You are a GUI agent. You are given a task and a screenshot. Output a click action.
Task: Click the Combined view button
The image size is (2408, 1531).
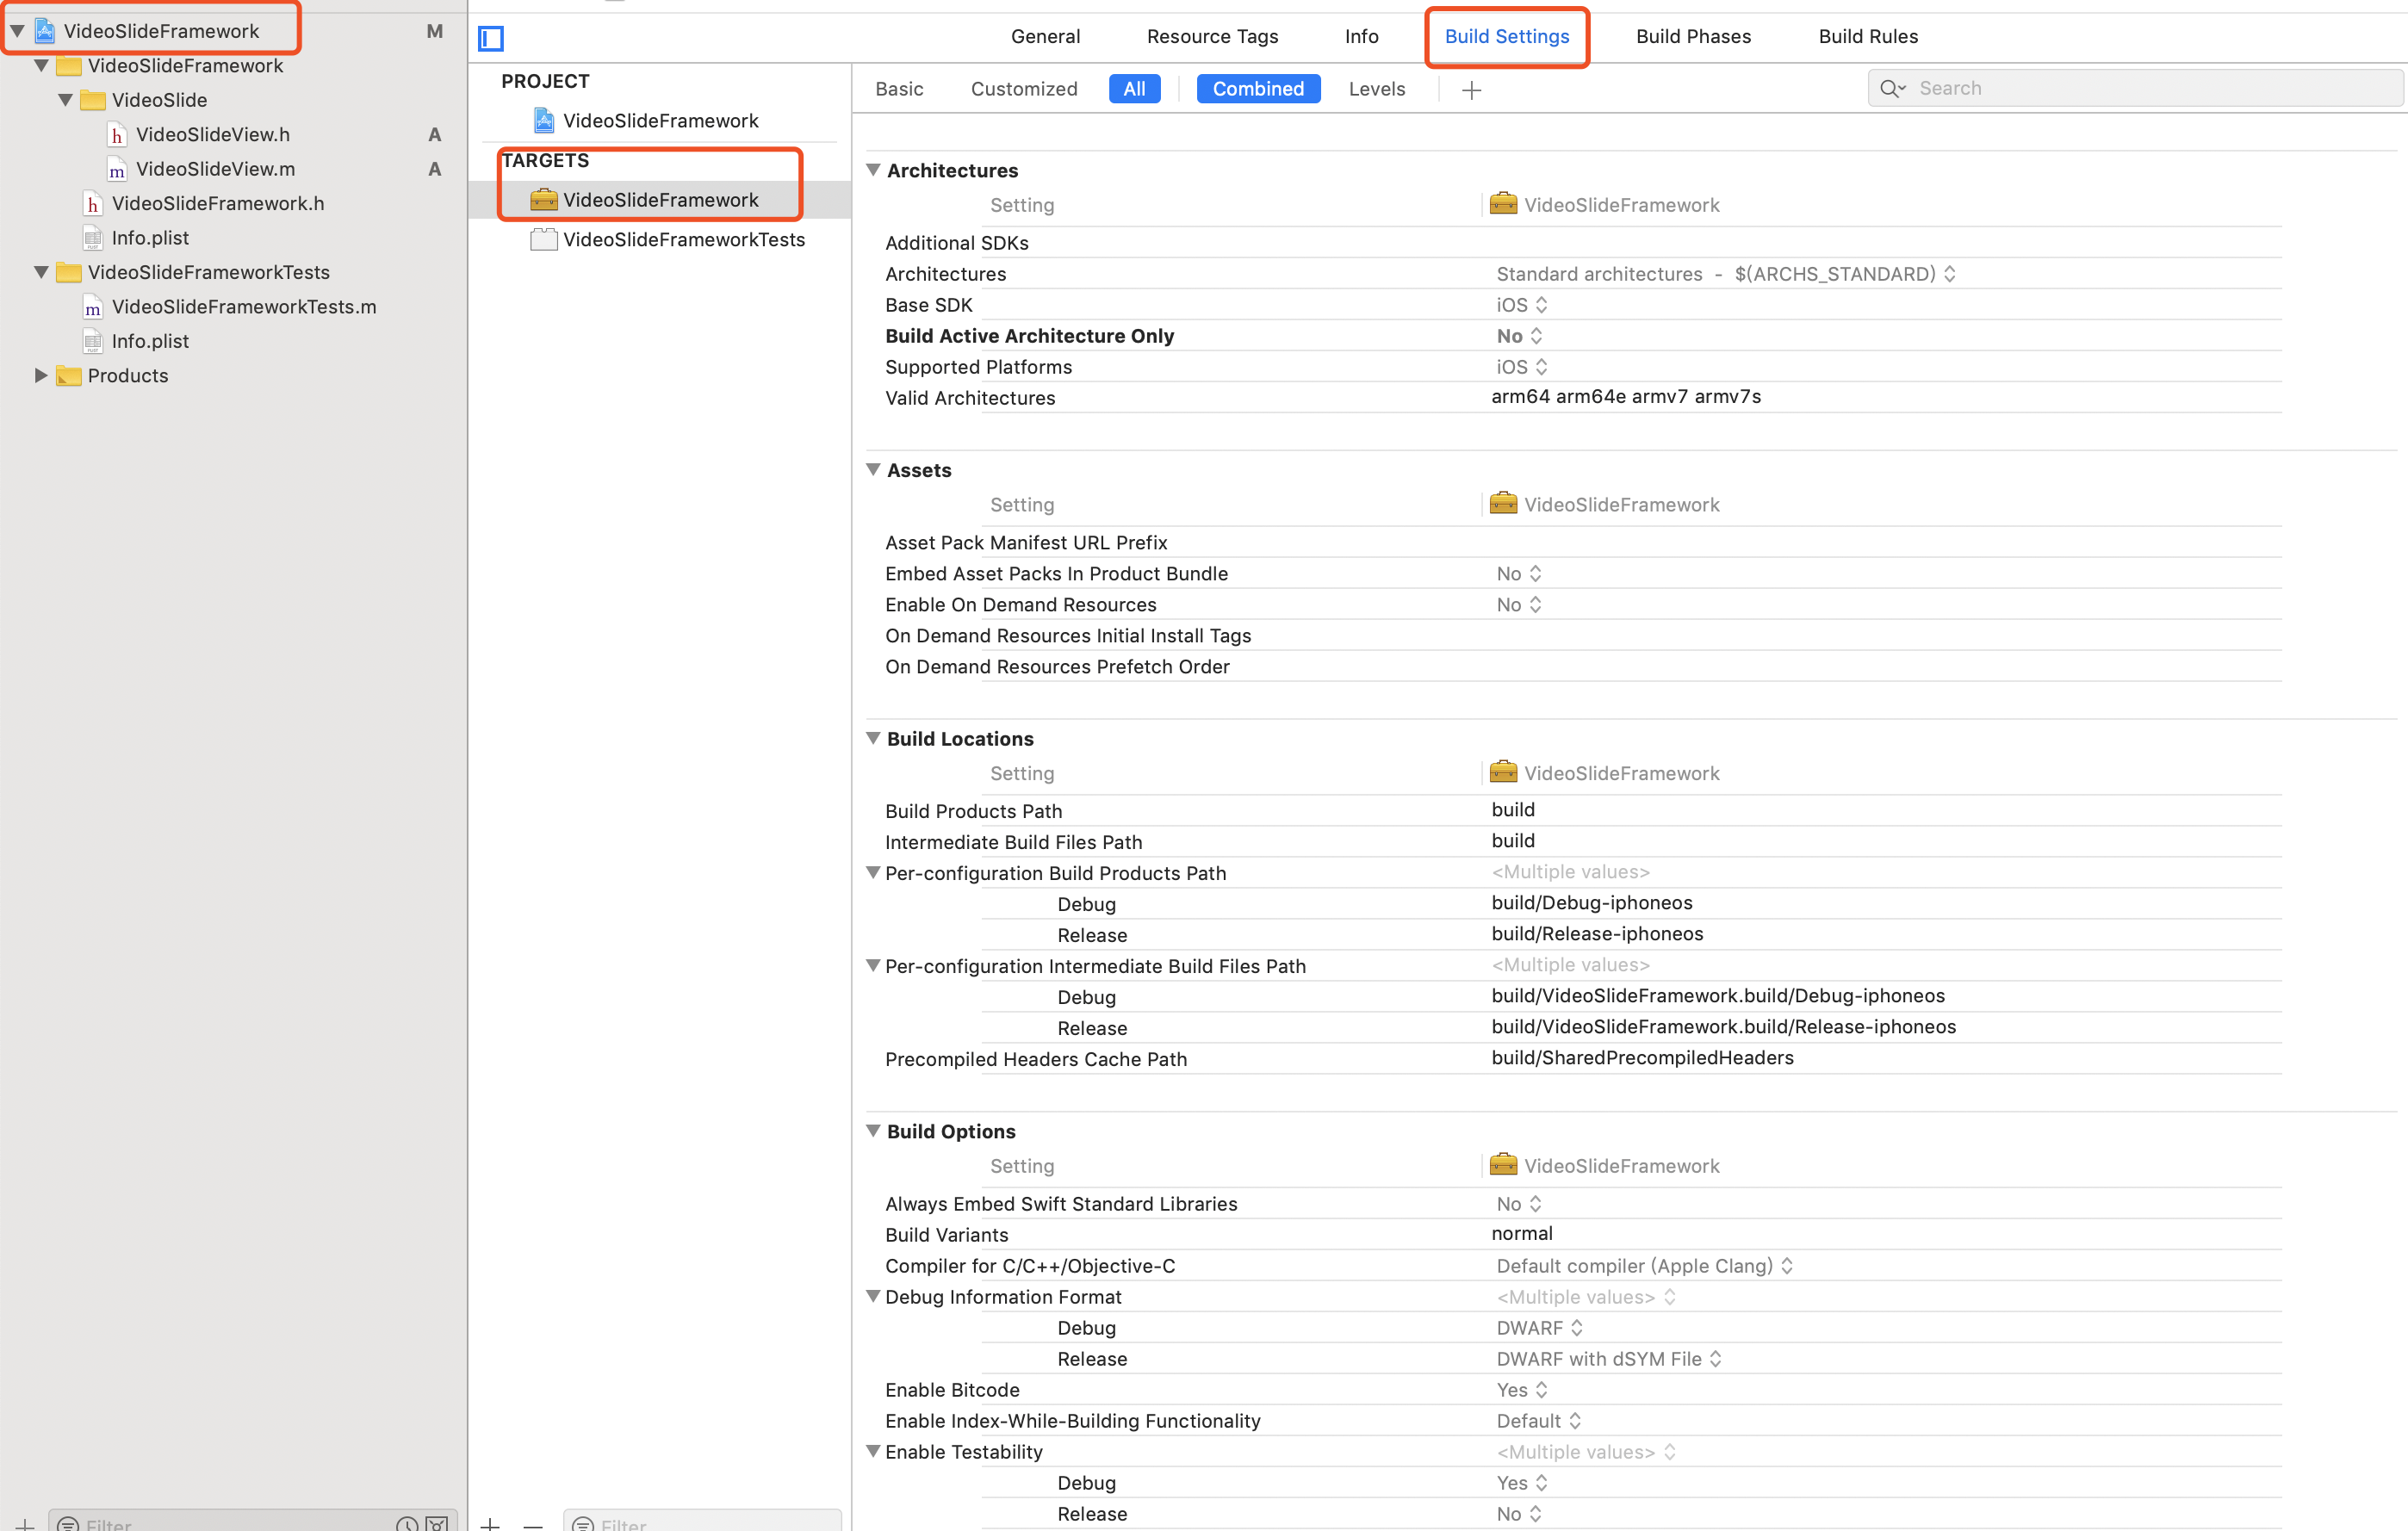1257,89
